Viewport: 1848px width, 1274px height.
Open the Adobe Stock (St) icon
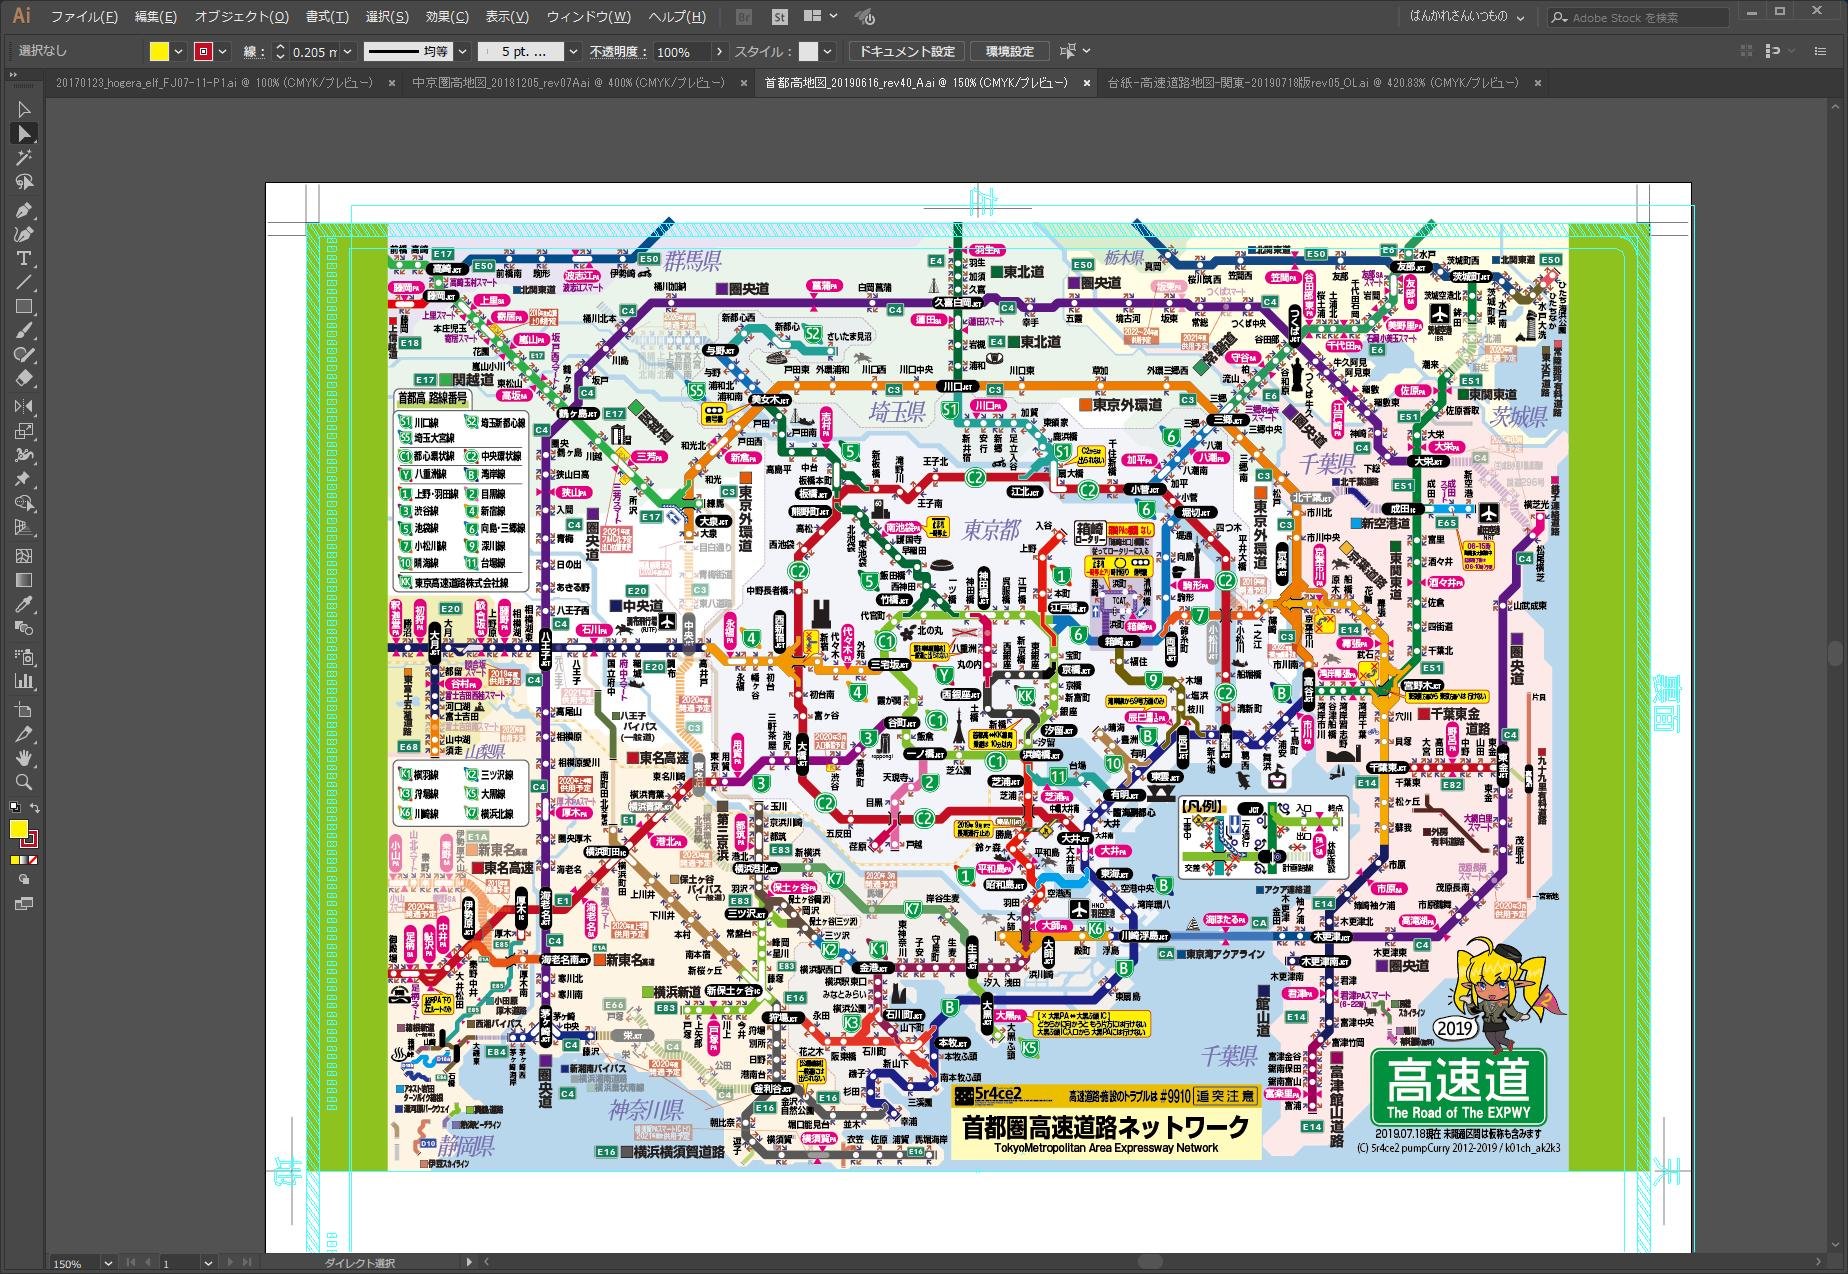pyautogui.click(x=779, y=17)
